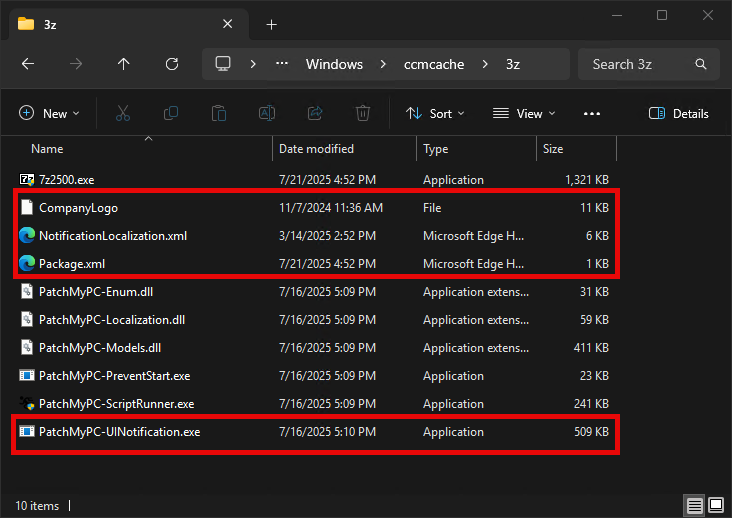
Task: Navigate to ccmcache in breadcrumb
Action: 434,64
